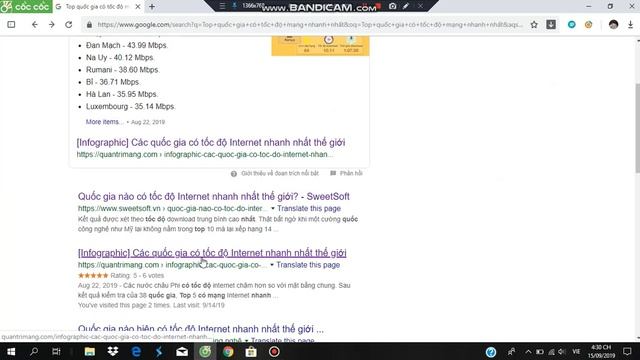Click the orange circular extension icon

click(x=588, y=24)
